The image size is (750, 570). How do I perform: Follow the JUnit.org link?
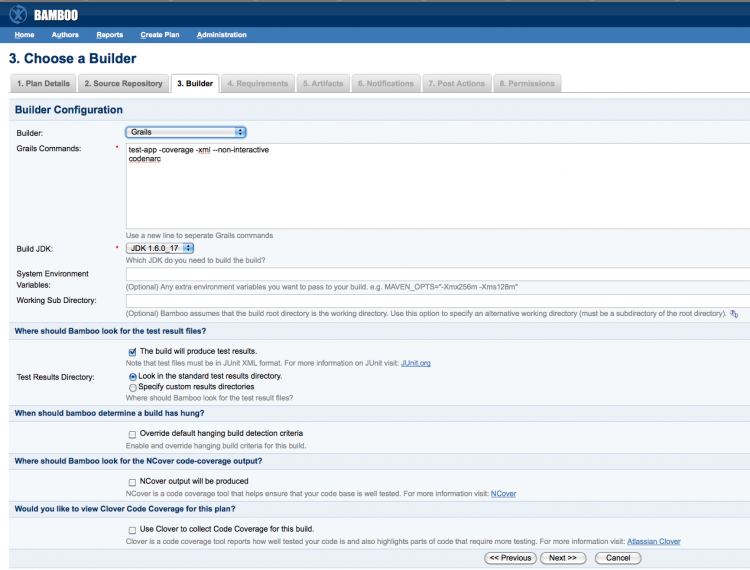click(x=415, y=363)
